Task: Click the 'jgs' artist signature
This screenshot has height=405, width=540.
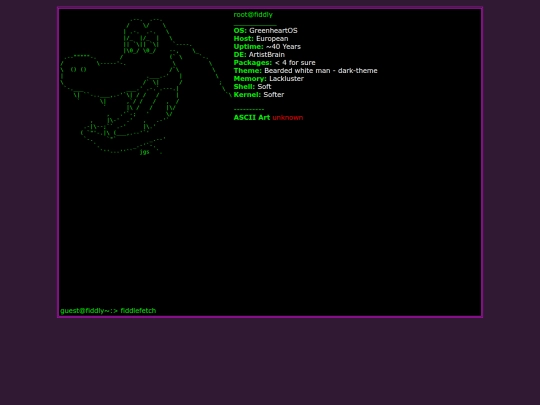Action: (145, 152)
